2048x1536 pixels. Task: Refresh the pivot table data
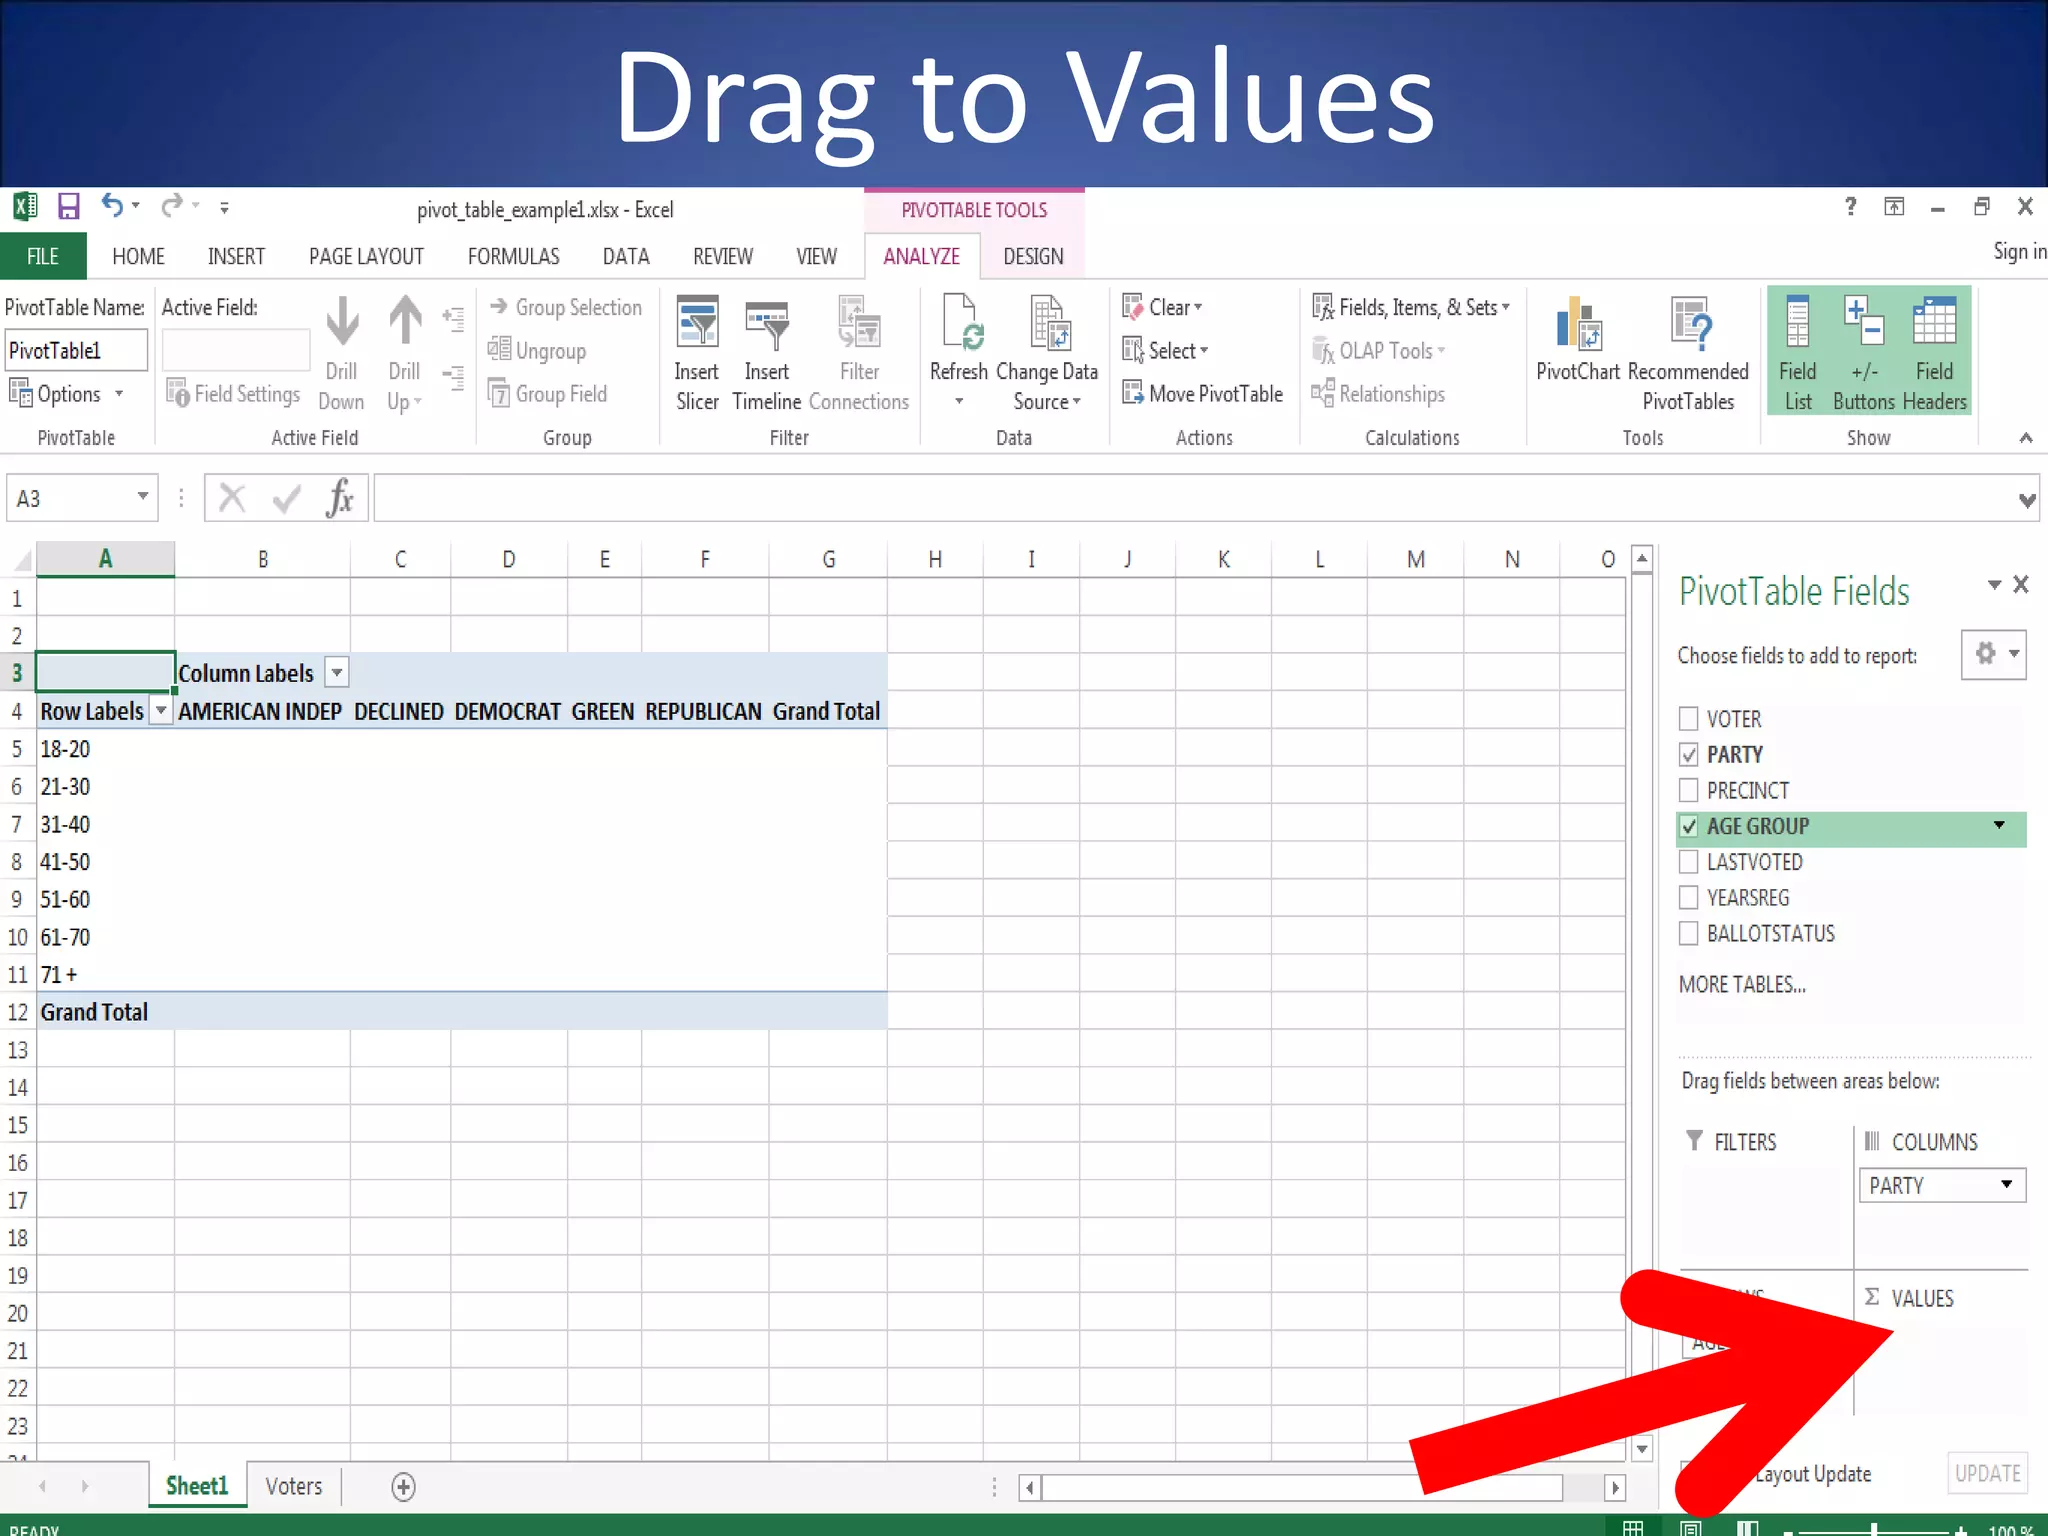point(959,354)
